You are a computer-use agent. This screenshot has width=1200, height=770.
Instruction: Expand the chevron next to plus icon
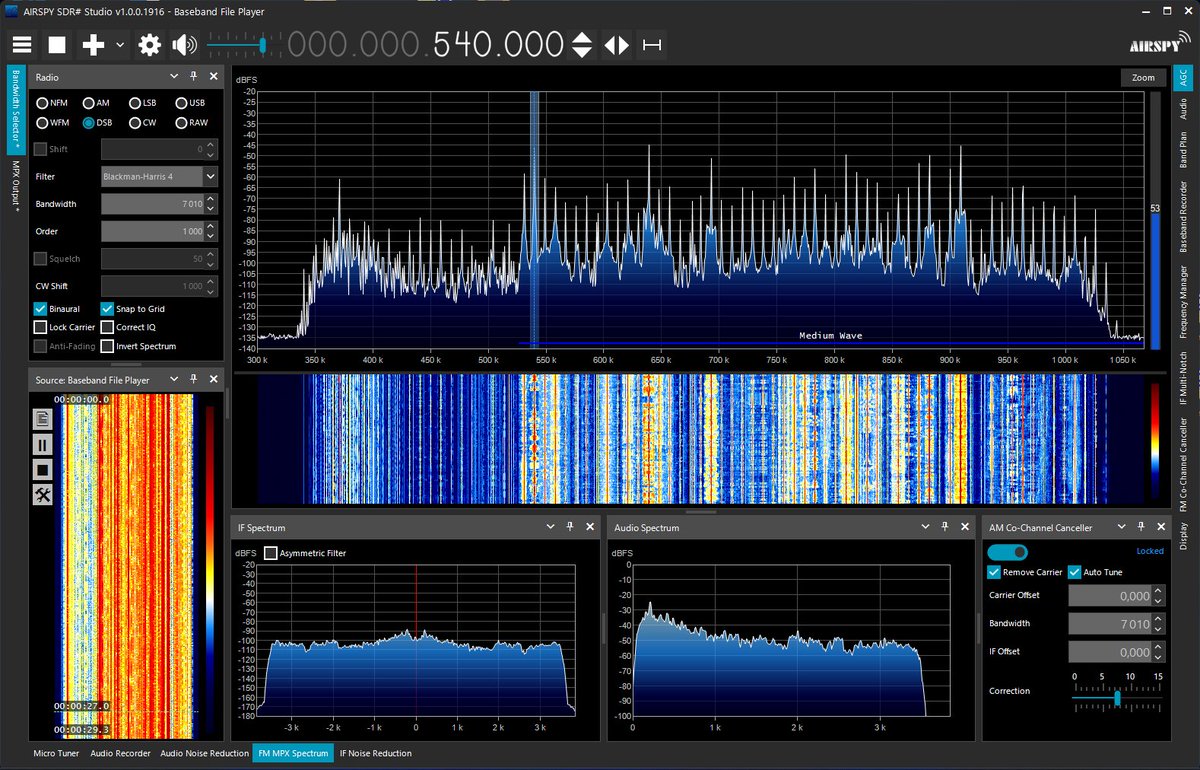pyautogui.click(x=120, y=45)
